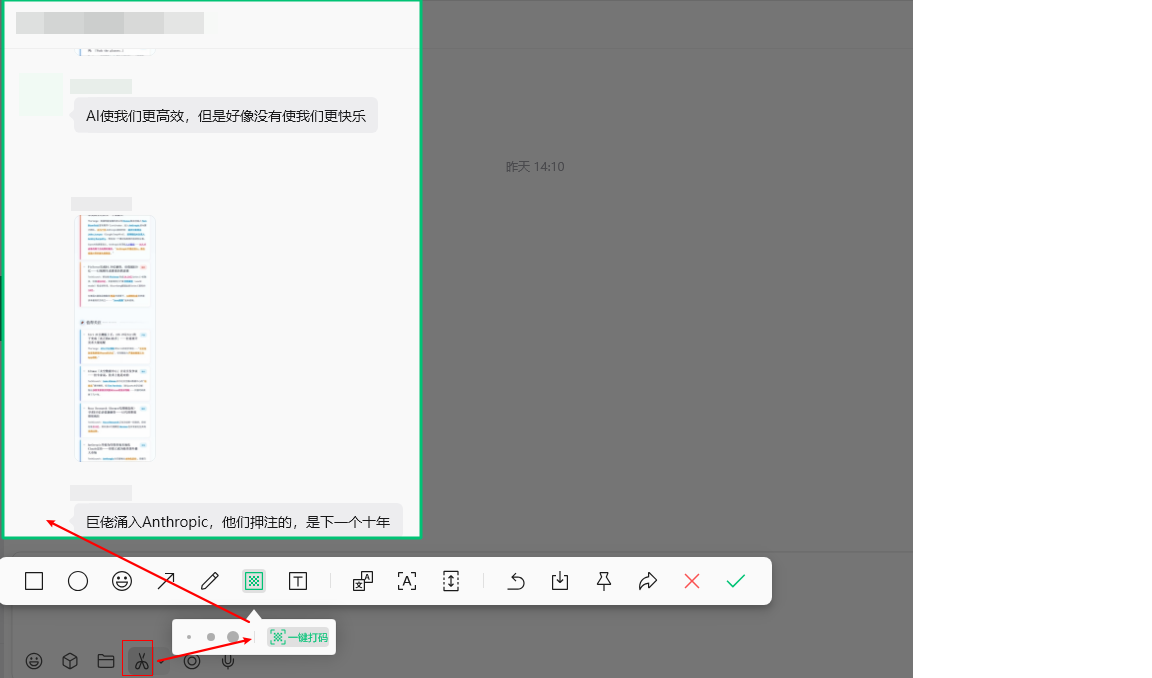This screenshot has width=1152, height=678.
Task: Click the microphone voice input icon
Action: pyautogui.click(x=228, y=661)
